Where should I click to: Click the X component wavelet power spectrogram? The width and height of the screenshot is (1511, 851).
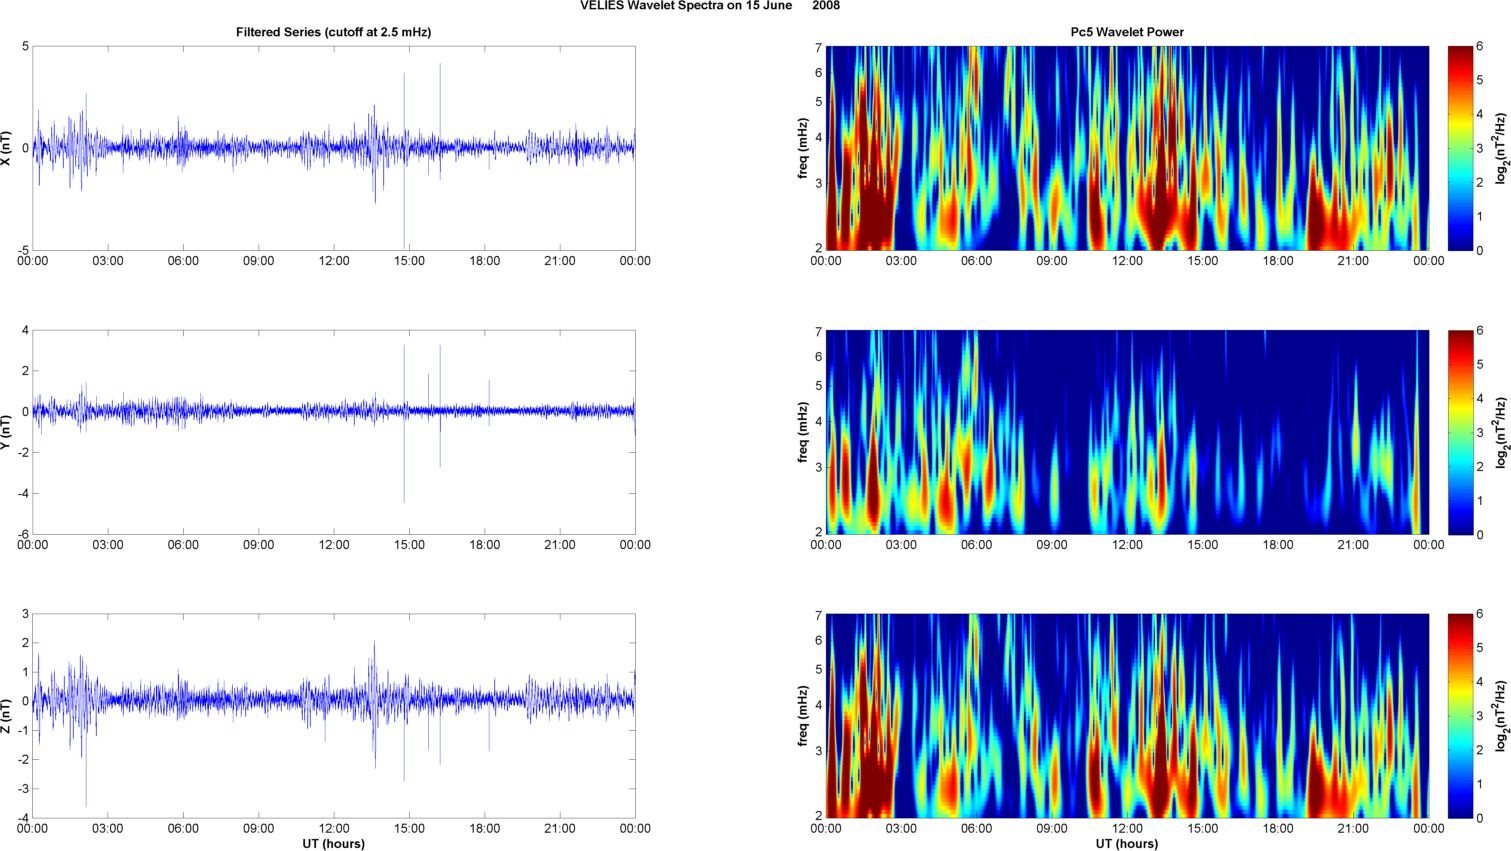coord(1127,148)
